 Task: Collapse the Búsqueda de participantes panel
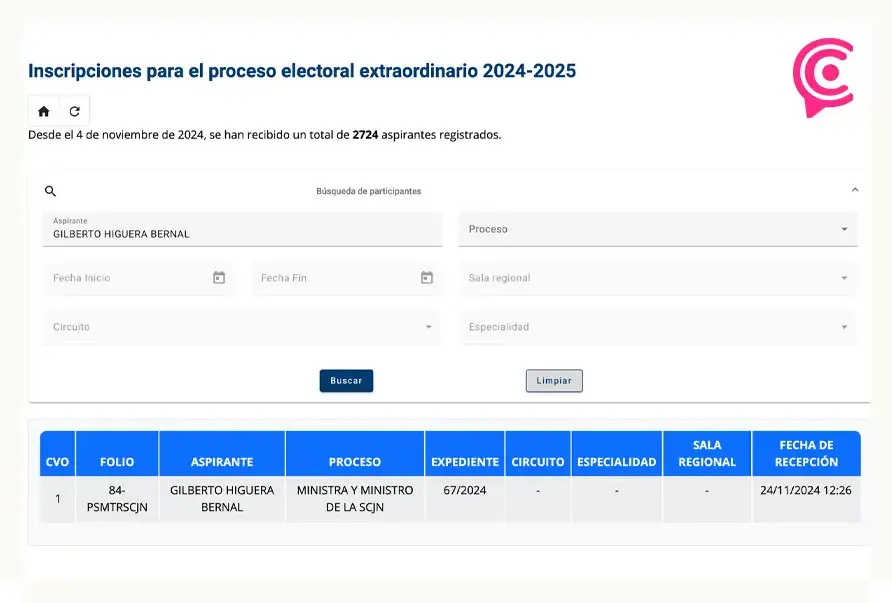(854, 190)
